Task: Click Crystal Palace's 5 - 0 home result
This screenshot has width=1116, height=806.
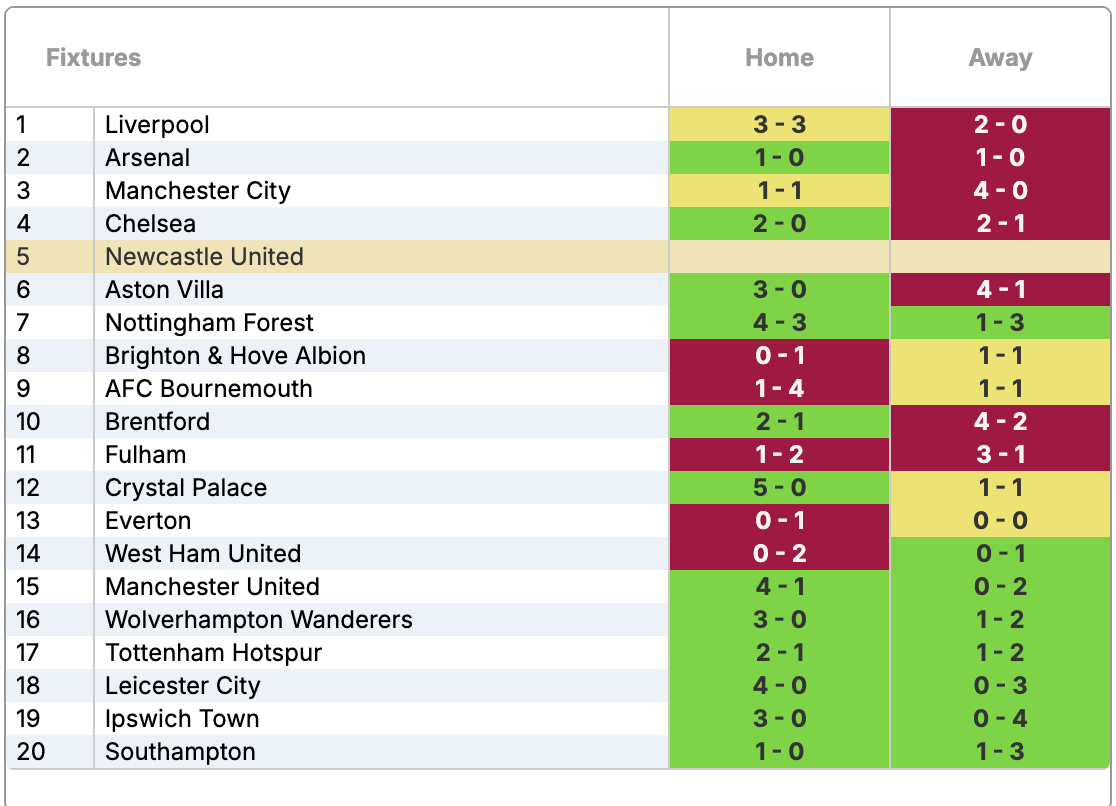Action: point(779,488)
